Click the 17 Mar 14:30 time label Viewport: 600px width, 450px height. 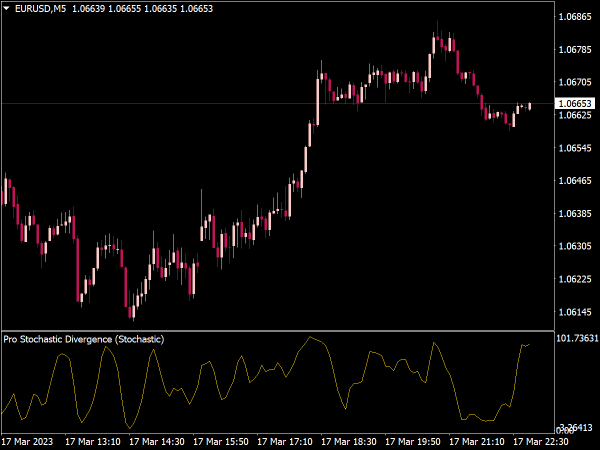[157, 442]
